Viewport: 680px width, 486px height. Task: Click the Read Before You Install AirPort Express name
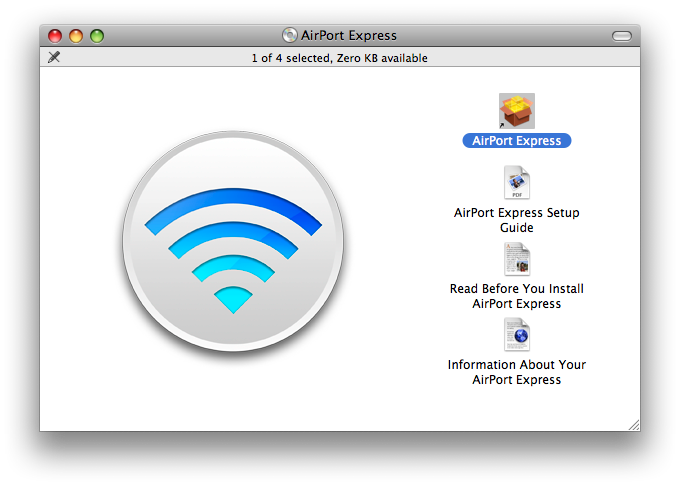[x=517, y=296]
